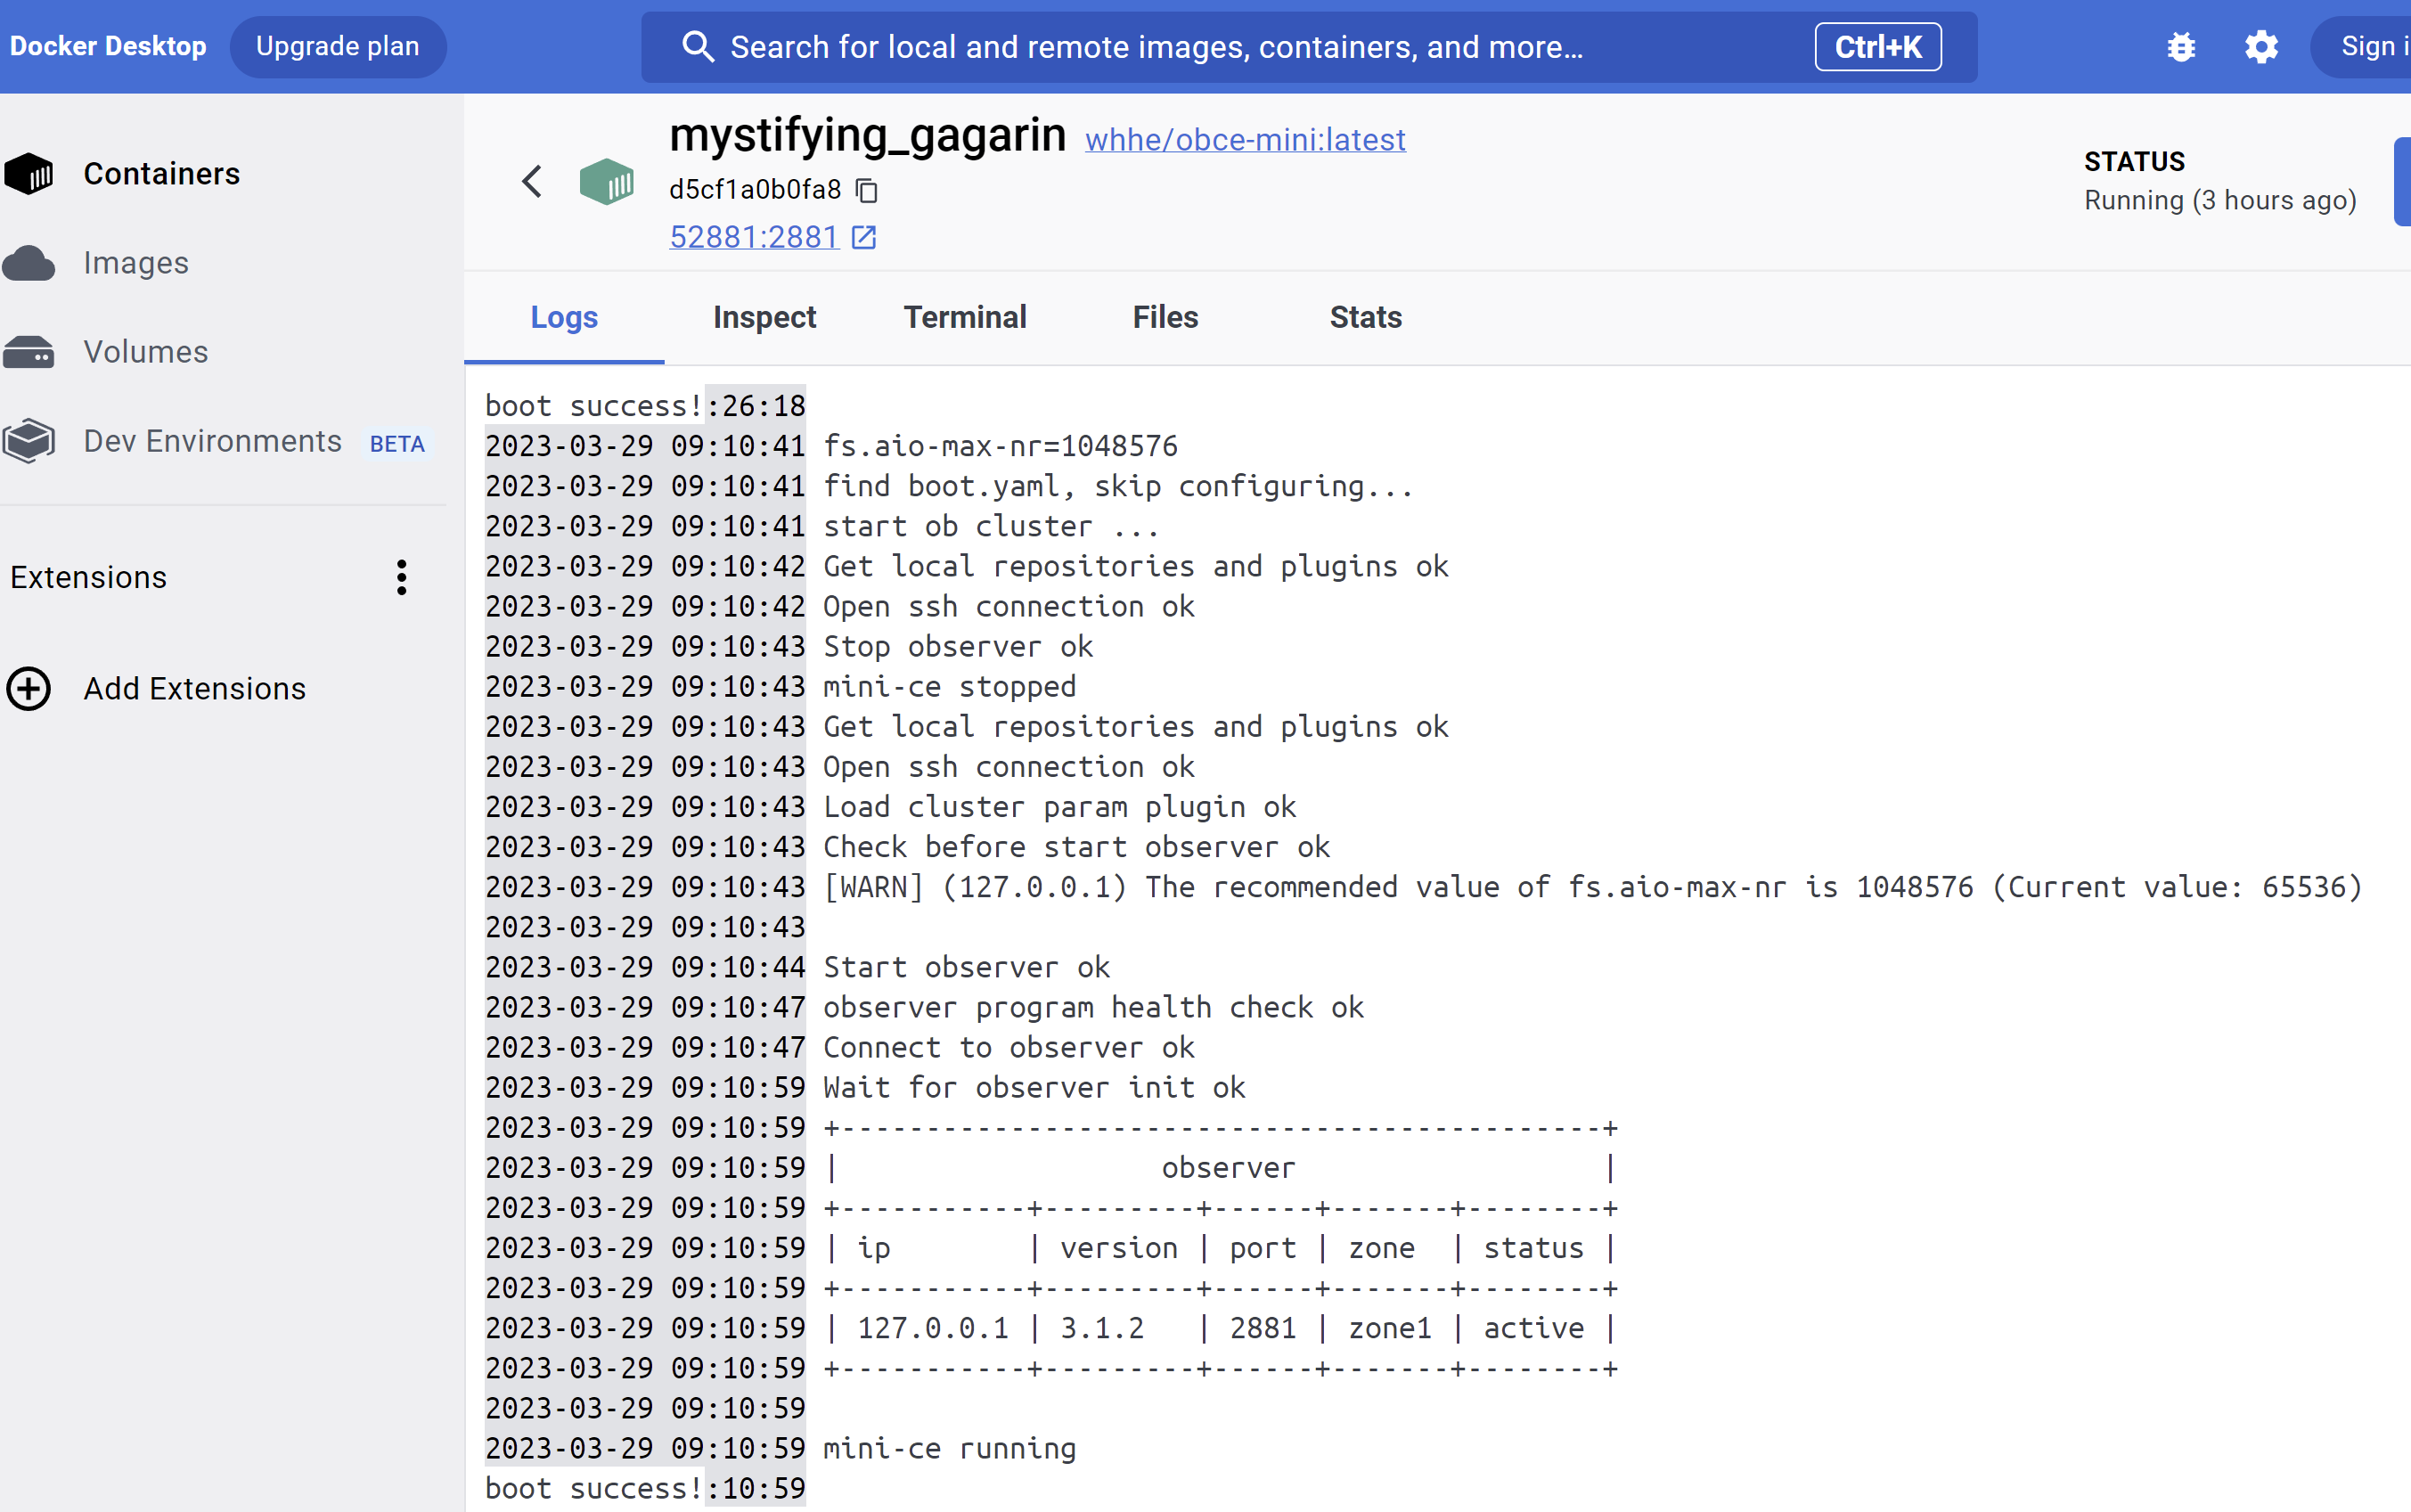Click the Images cloud icon in sidebar
This screenshot has height=1512, width=2411.
pos(29,263)
